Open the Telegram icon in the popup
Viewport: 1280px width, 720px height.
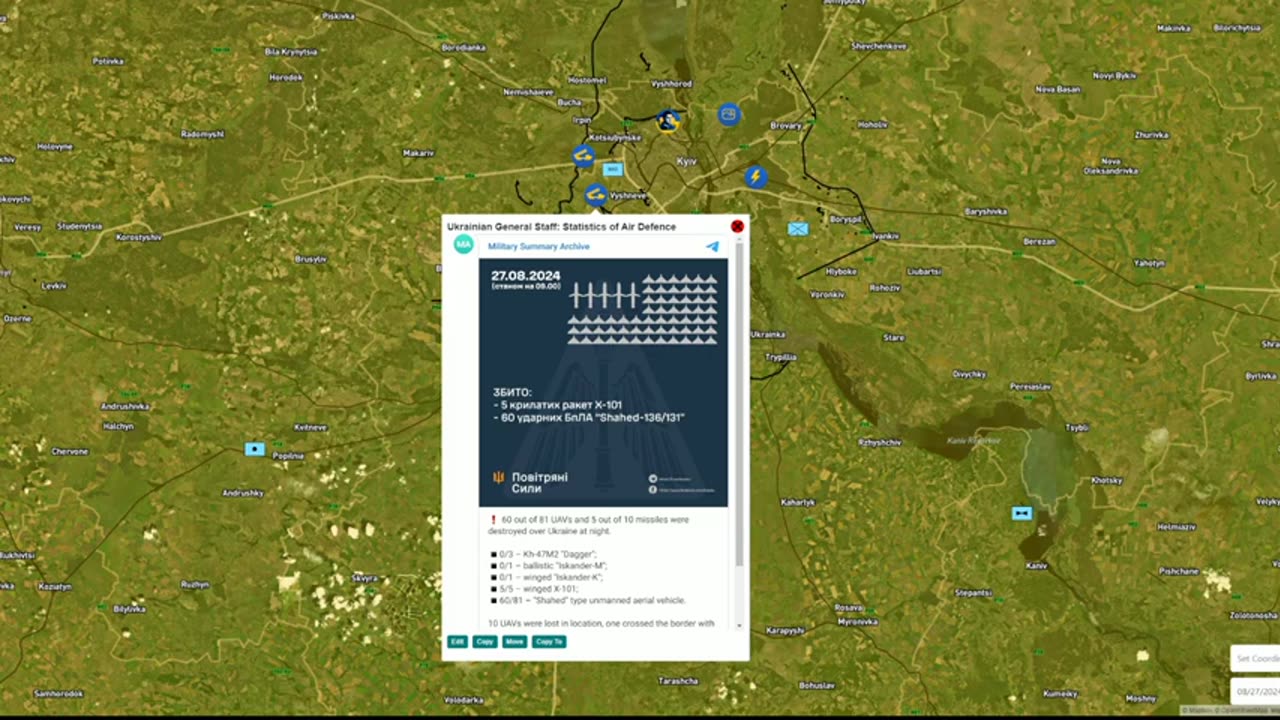pyautogui.click(x=713, y=246)
